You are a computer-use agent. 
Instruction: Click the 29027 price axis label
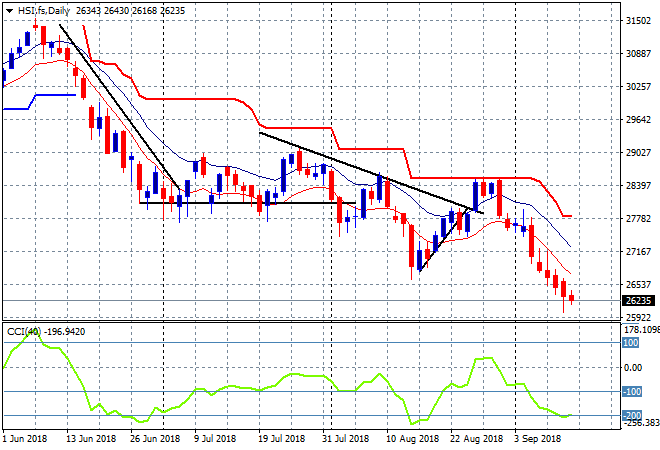[x=638, y=152]
